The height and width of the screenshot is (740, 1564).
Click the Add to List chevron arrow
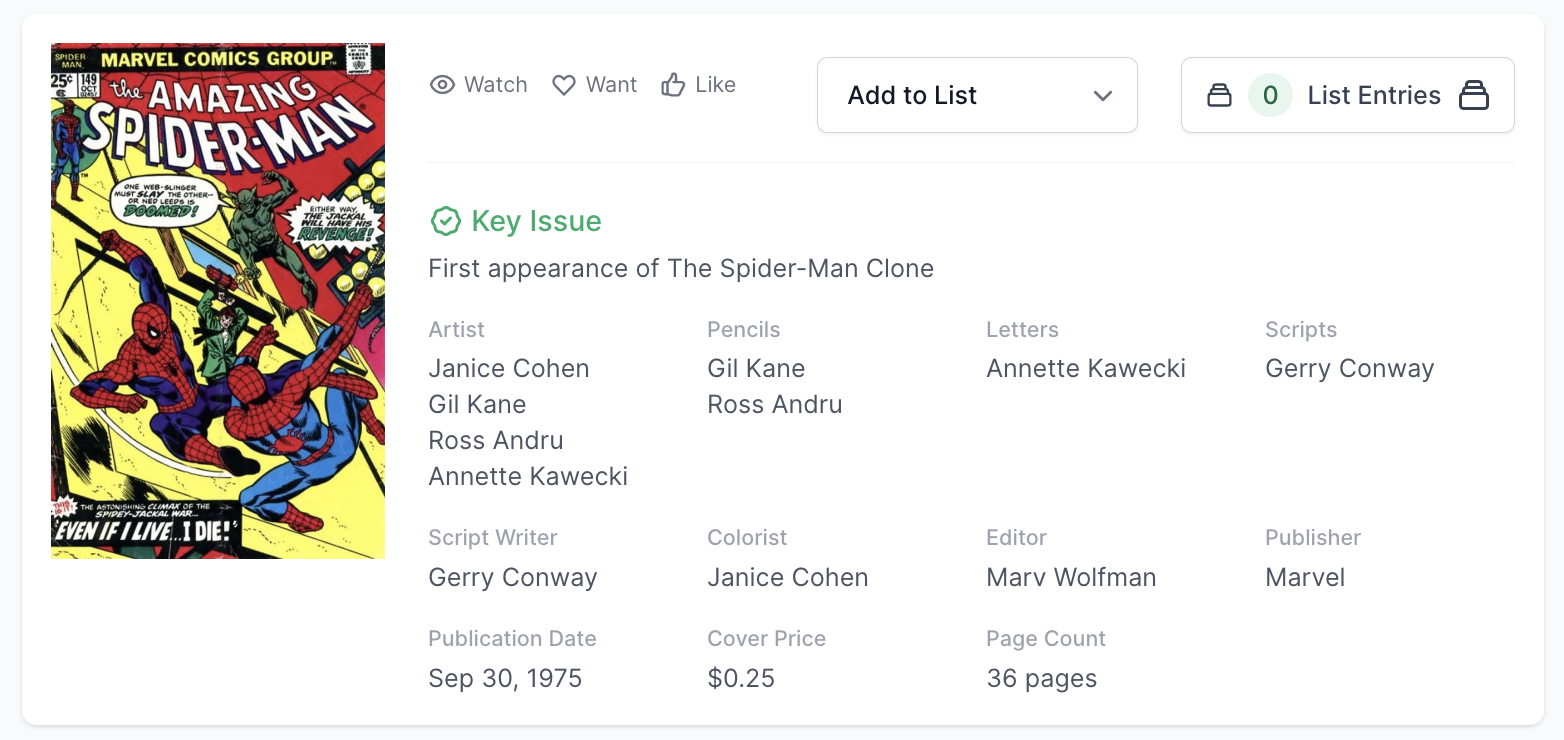tap(1103, 96)
